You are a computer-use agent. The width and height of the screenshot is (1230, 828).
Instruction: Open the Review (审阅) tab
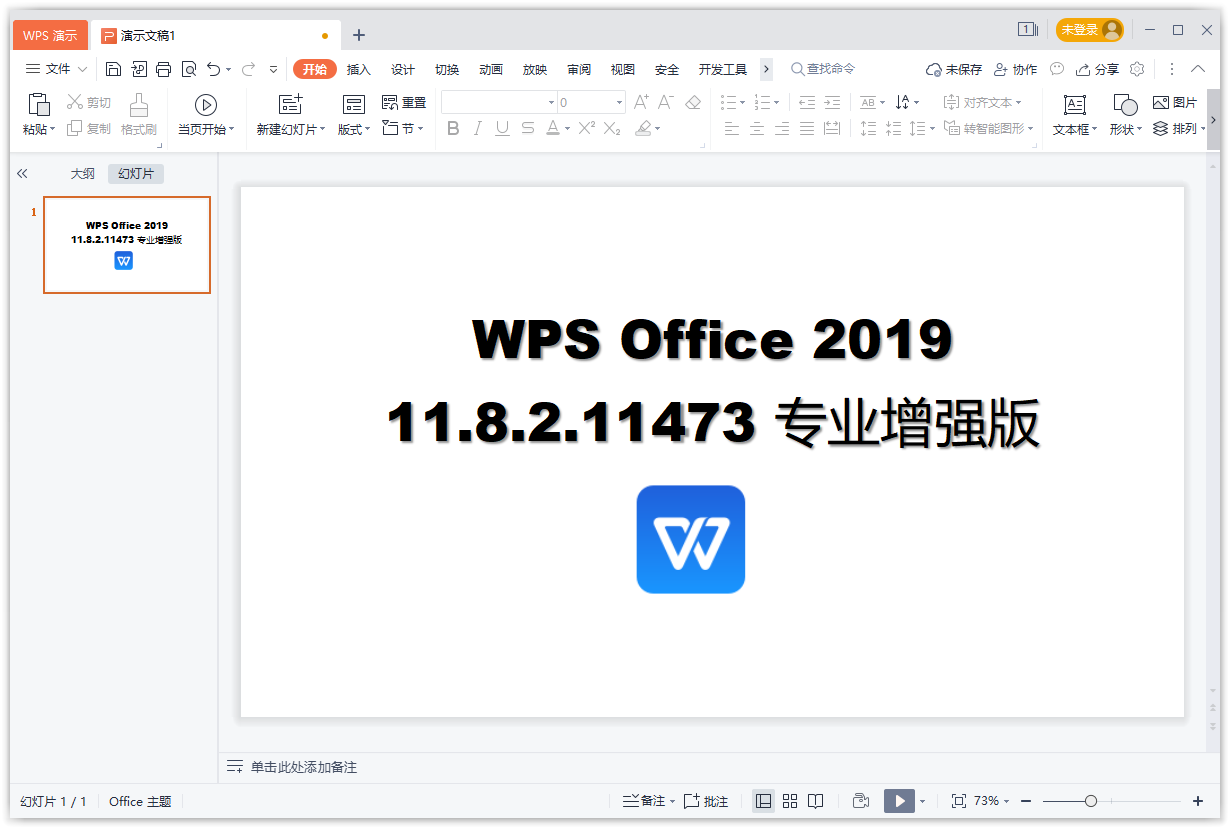(x=579, y=69)
